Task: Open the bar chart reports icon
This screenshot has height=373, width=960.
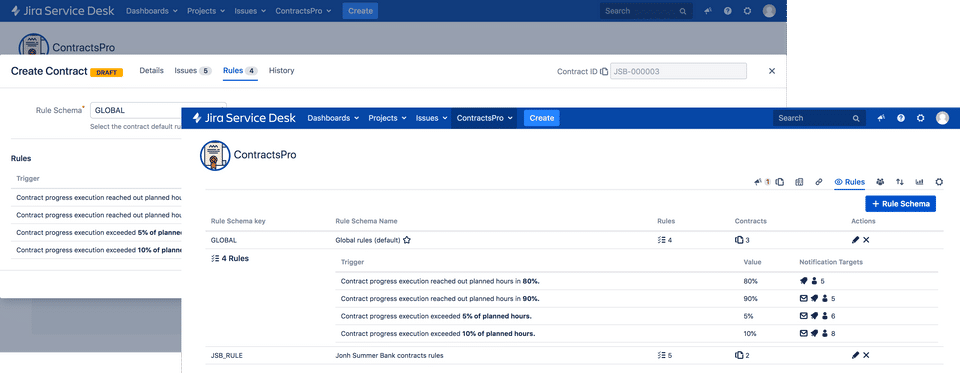Action: [x=919, y=181]
